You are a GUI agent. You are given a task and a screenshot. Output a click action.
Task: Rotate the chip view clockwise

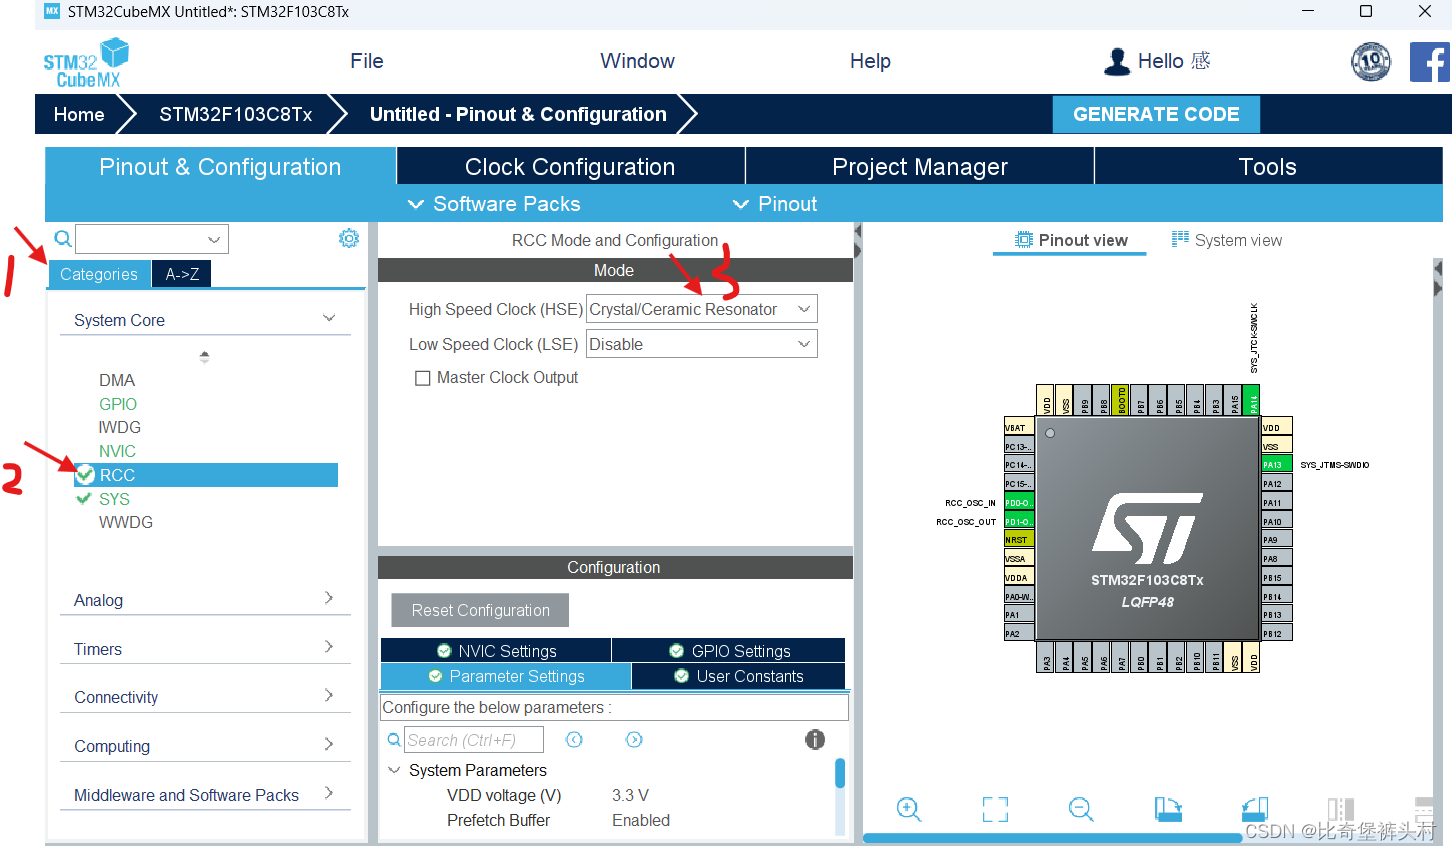click(x=1168, y=809)
